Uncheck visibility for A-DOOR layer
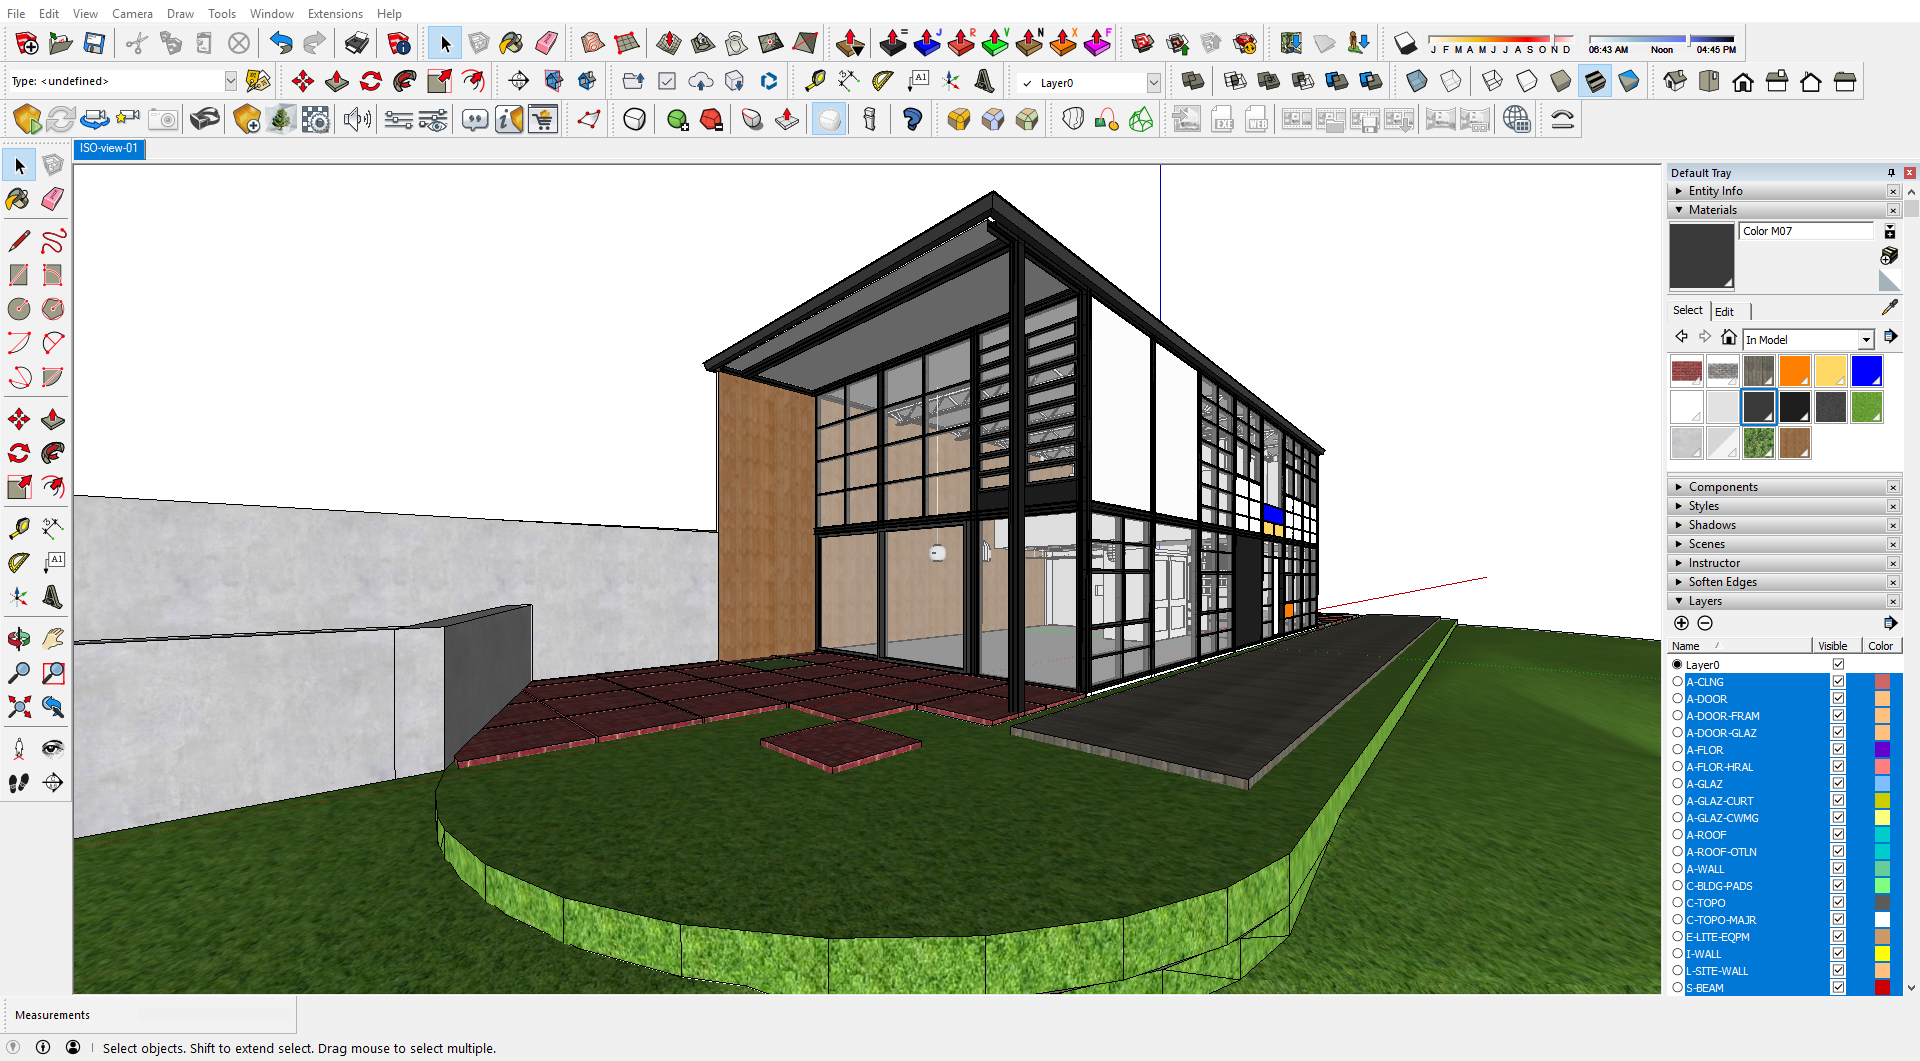The width and height of the screenshot is (1920, 1061). pyautogui.click(x=1838, y=699)
